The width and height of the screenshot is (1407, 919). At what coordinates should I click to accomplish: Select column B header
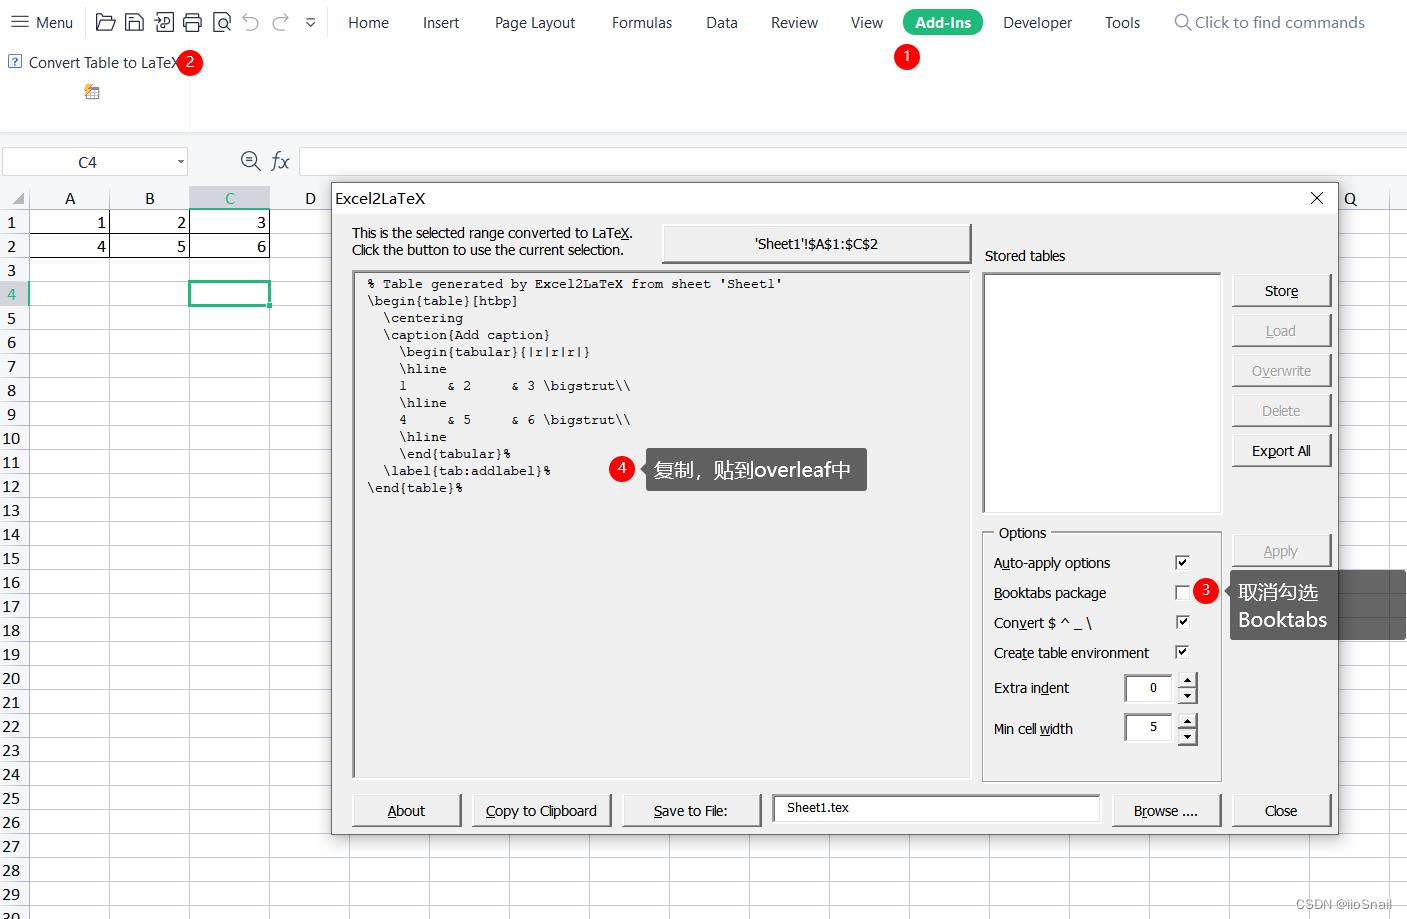150,198
